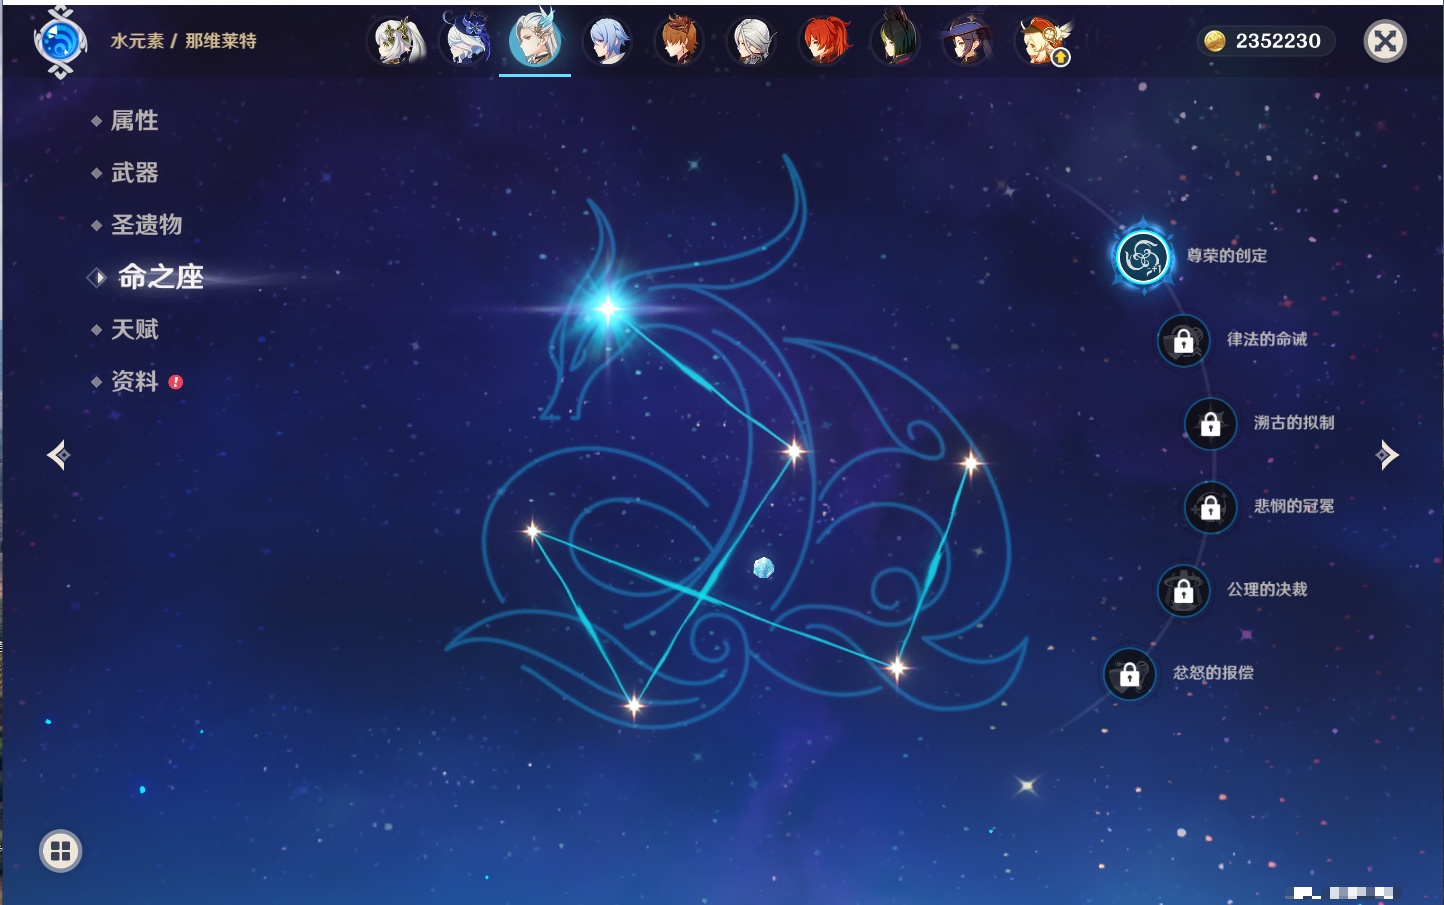Switch to previous character with left arrow
Screen dimensions: 1444x905
tap(59, 455)
